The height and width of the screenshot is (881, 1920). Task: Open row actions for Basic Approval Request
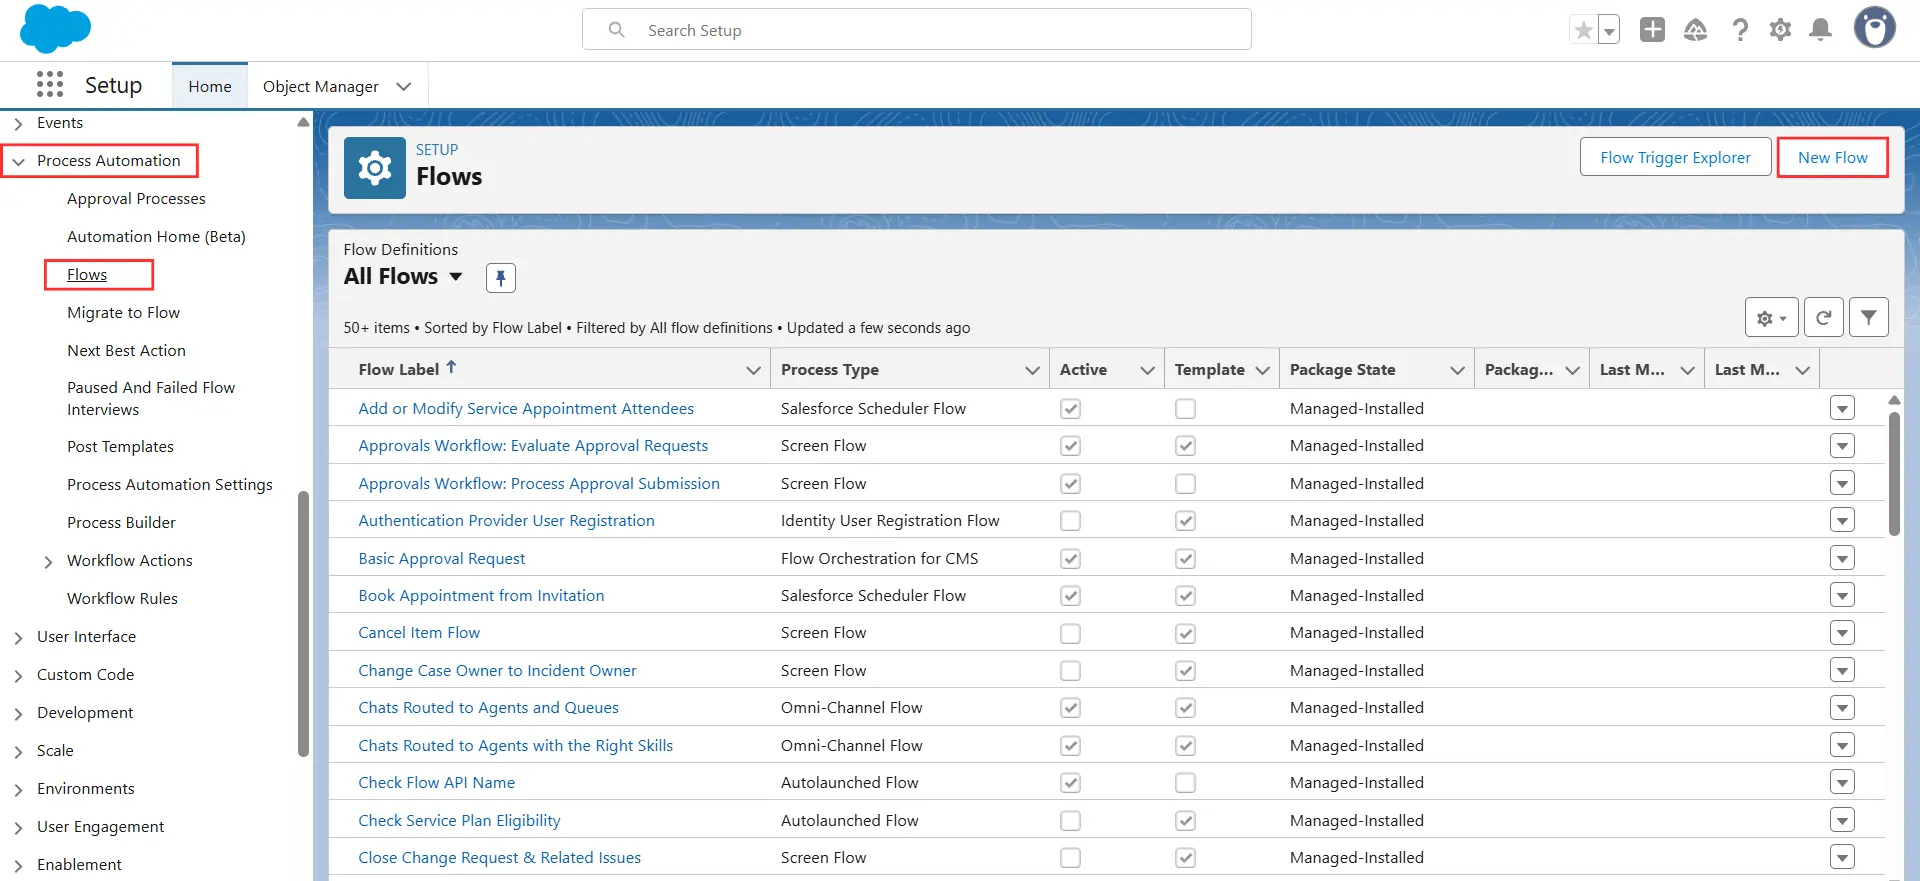1842,558
